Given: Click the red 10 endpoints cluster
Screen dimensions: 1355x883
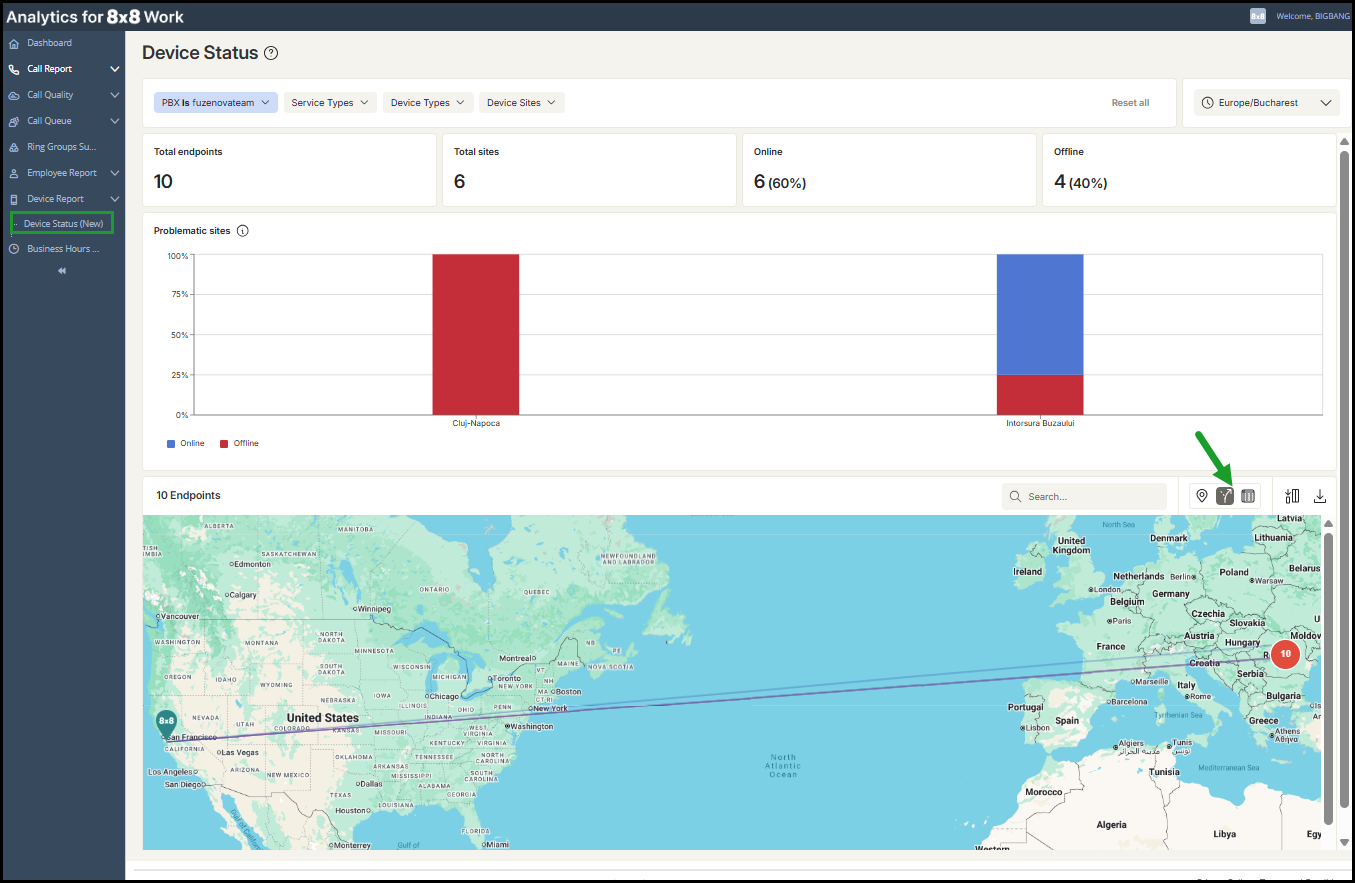Looking at the screenshot, I should [x=1286, y=654].
